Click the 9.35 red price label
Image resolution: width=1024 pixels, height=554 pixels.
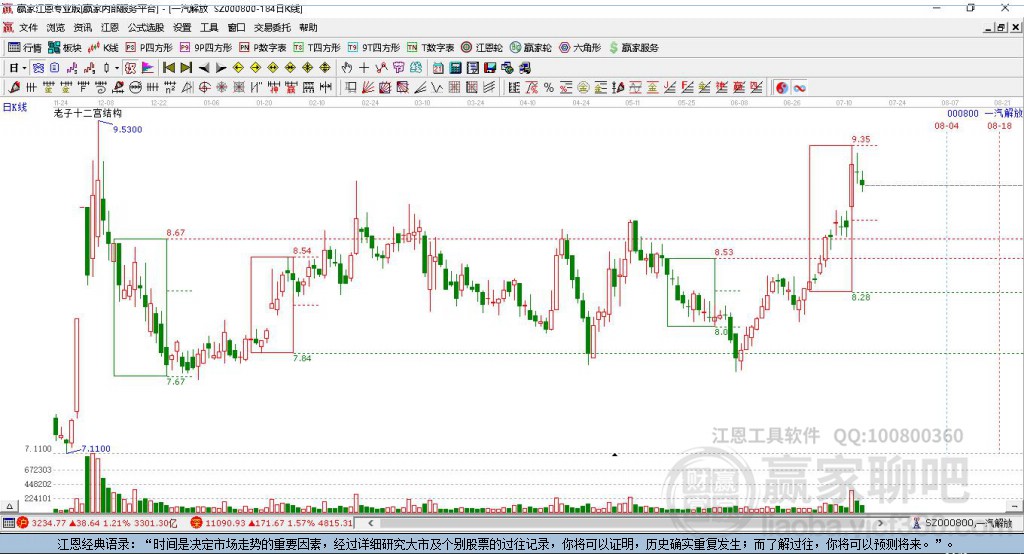pyautogui.click(x=861, y=139)
